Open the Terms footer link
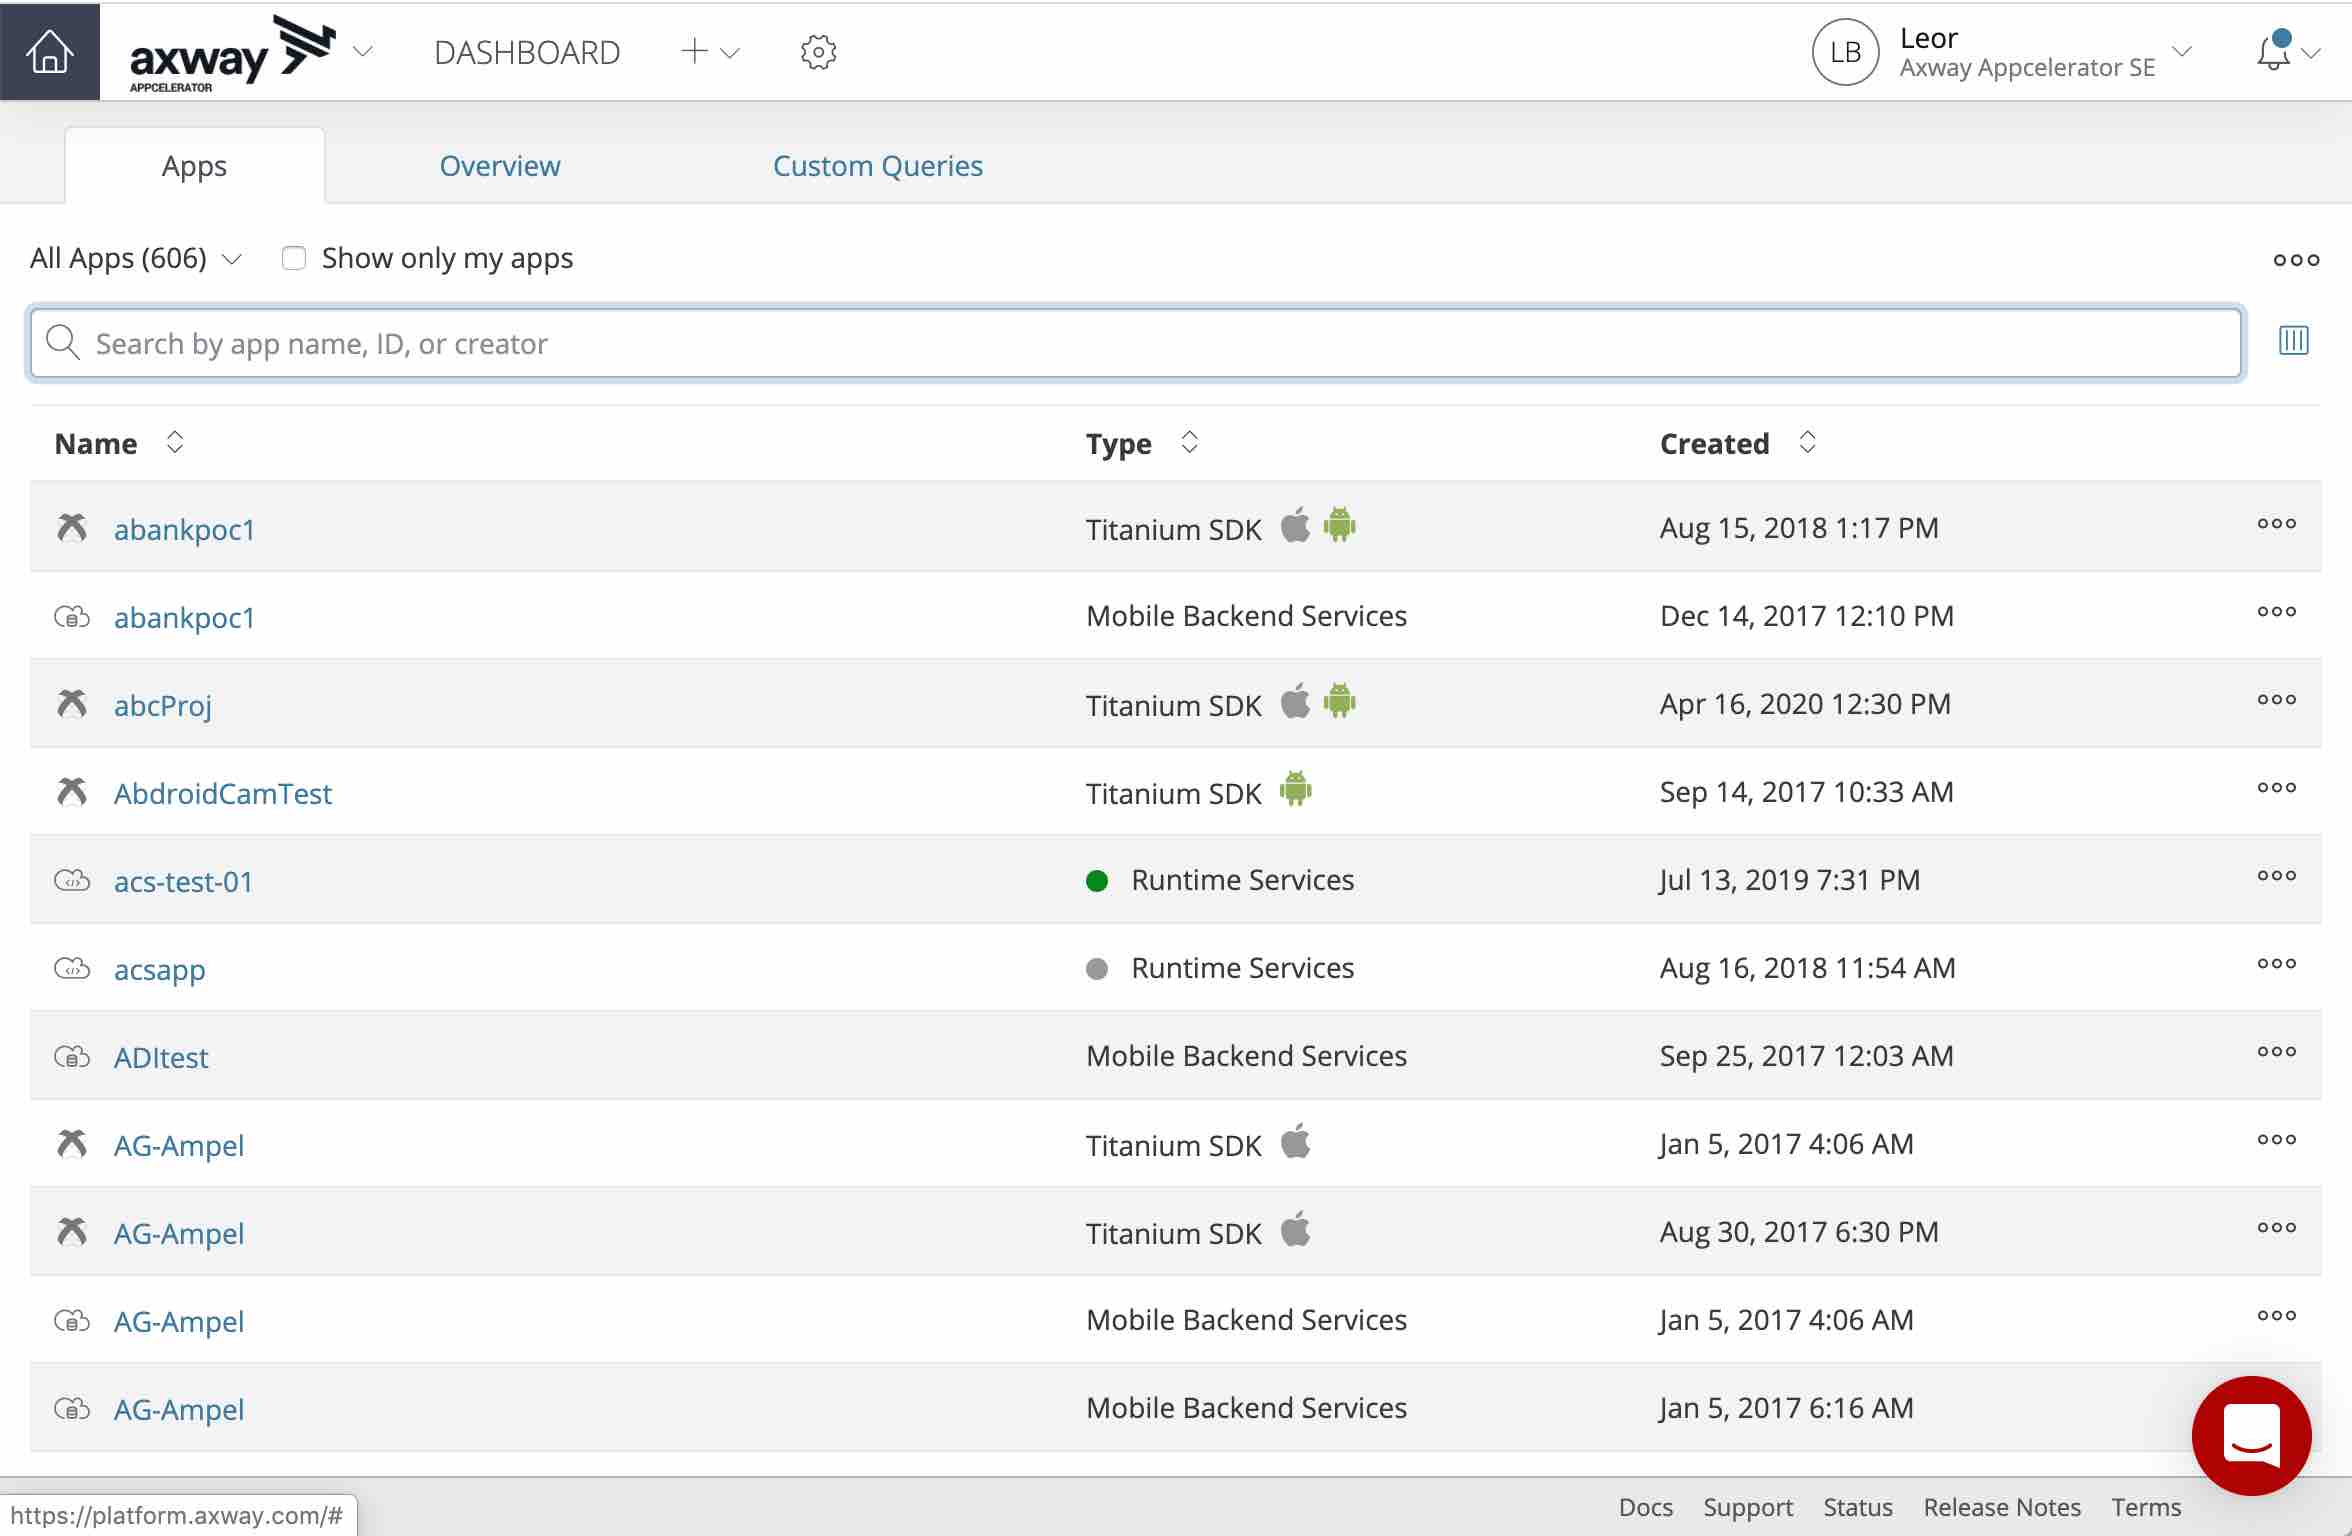 point(2146,1507)
